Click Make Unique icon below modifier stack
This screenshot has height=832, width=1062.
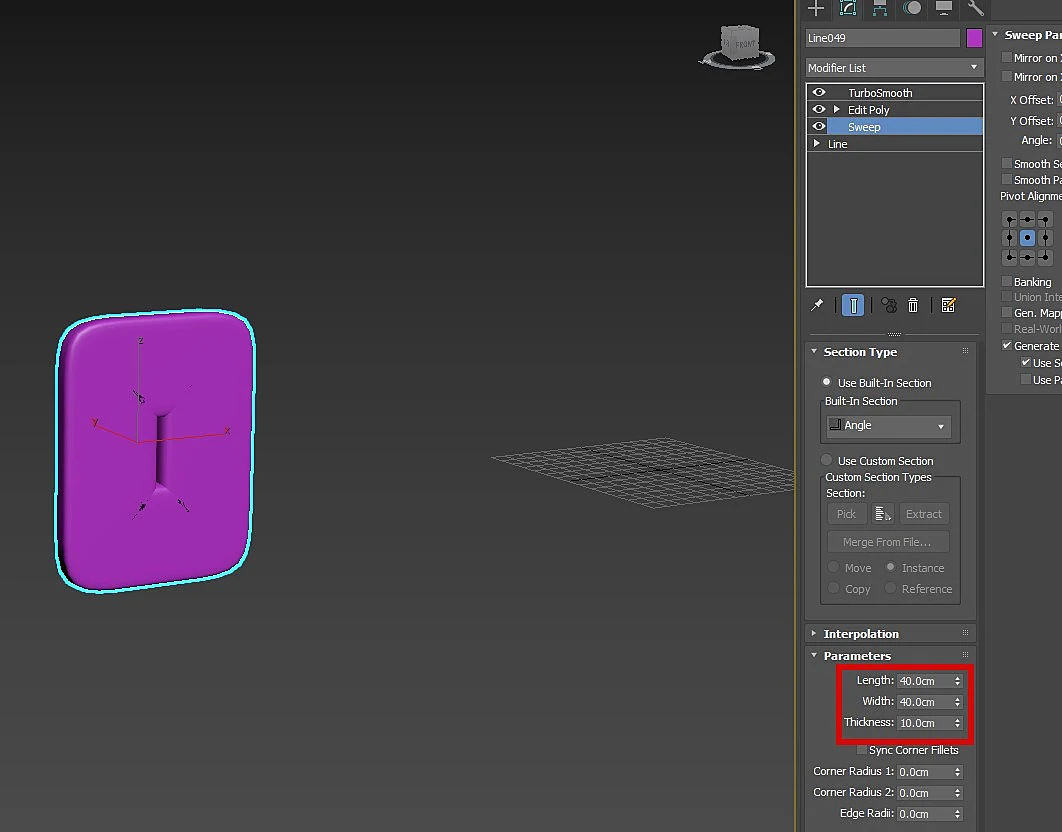click(x=889, y=306)
